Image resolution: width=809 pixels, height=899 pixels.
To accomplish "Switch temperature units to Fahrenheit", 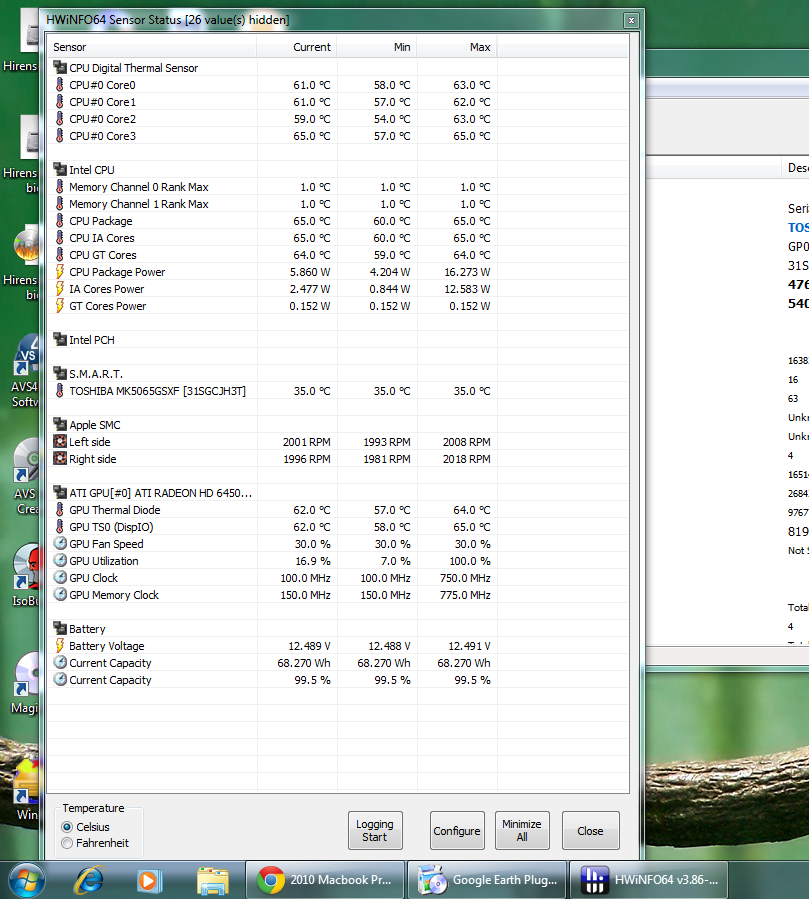I will tap(67, 843).
